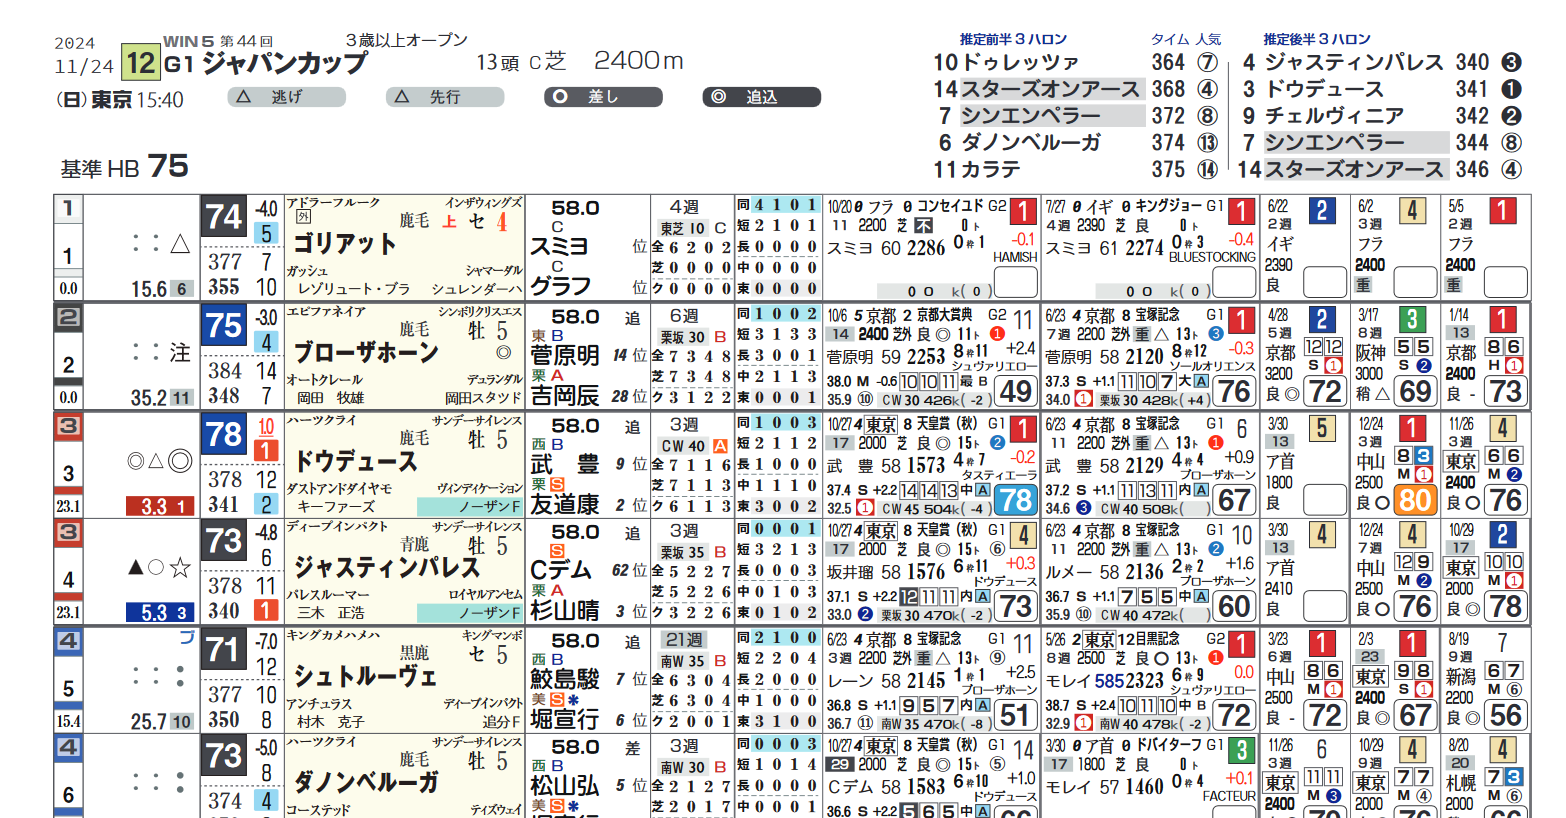Click the cyan ノーザンF label in ドウデュース row
1566x818 pixels.
click(x=470, y=506)
